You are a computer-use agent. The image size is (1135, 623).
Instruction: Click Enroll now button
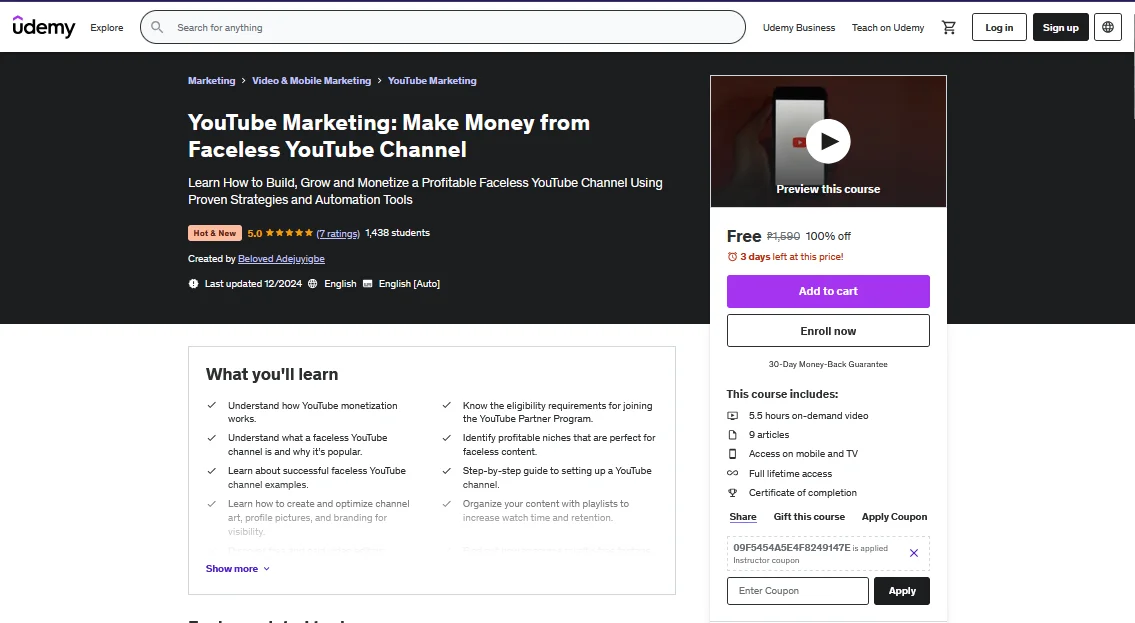pyautogui.click(x=828, y=331)
